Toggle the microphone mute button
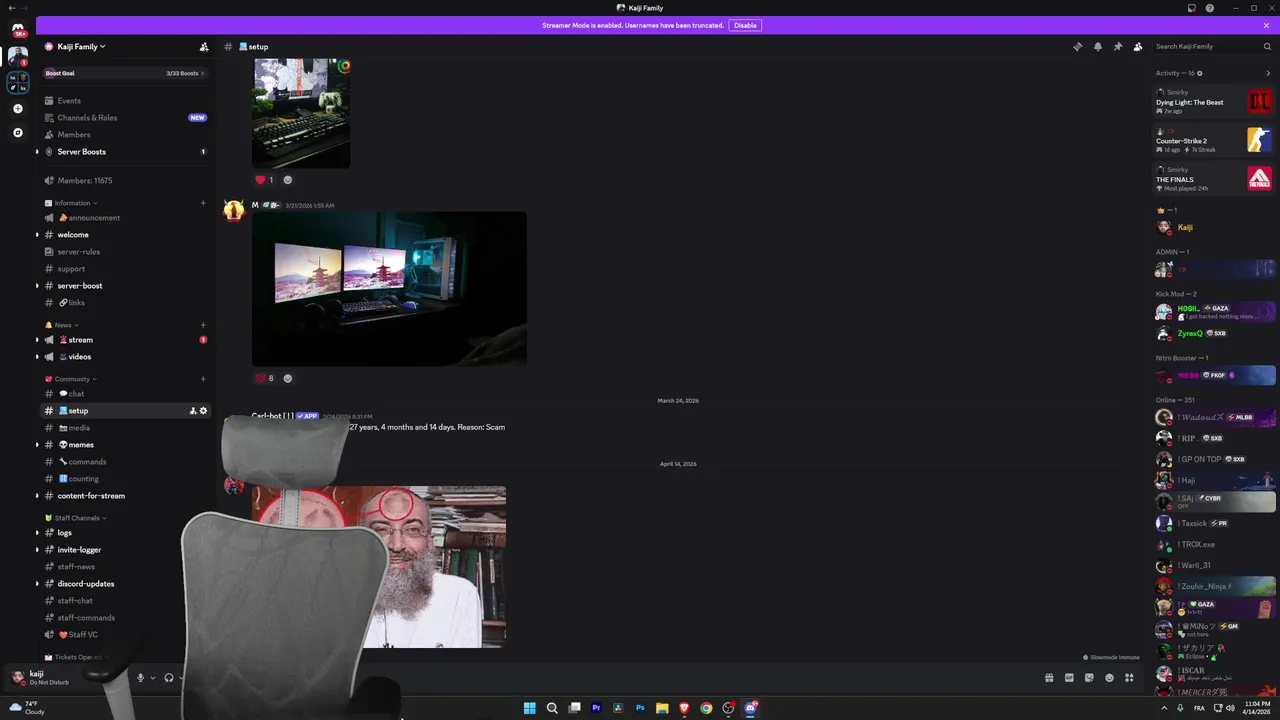1280x720 pixels. pyautogui.click(x=140, y=678)
